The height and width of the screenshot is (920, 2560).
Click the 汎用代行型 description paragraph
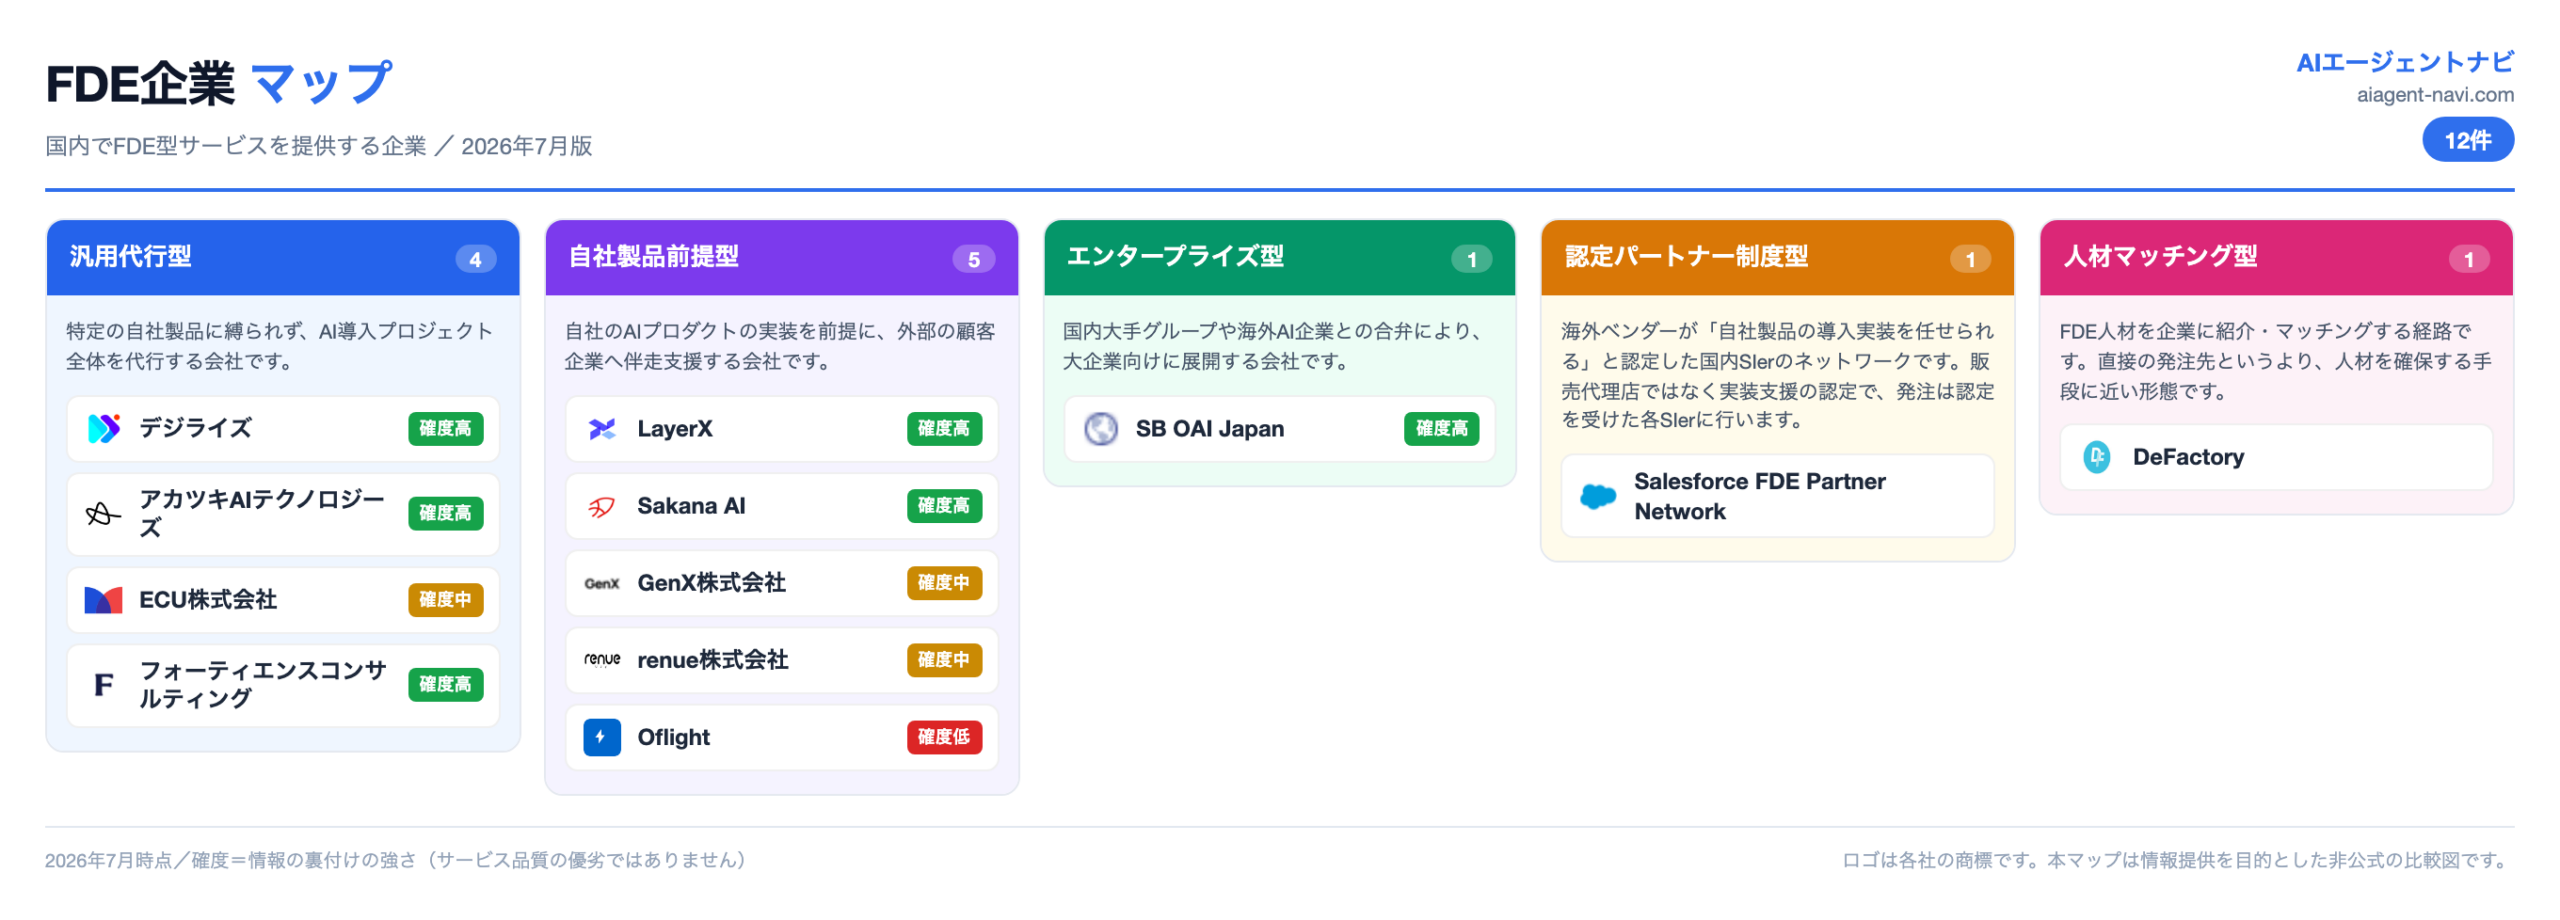tap(279, 345)
